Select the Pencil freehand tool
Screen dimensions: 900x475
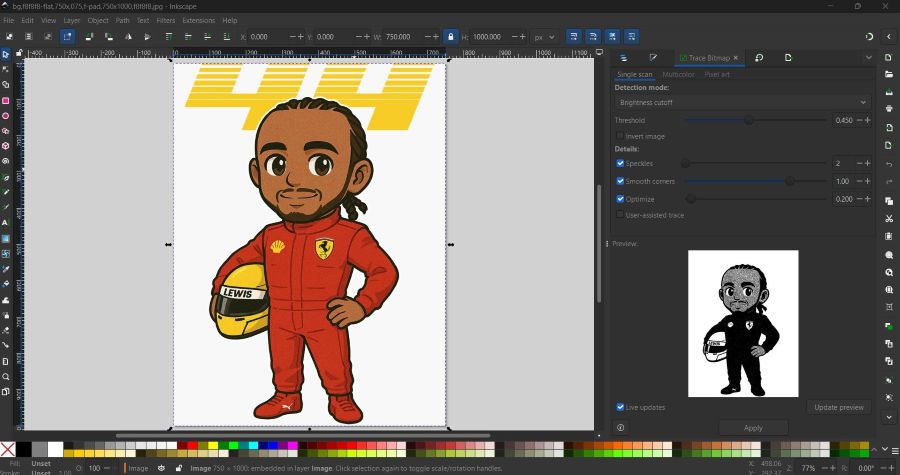point(6,192)
